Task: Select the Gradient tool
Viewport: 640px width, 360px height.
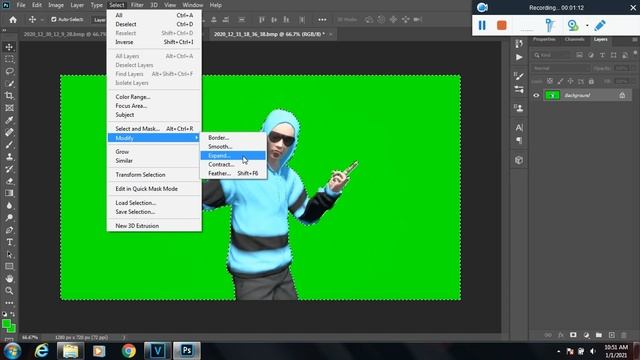Action: (9, 193)
